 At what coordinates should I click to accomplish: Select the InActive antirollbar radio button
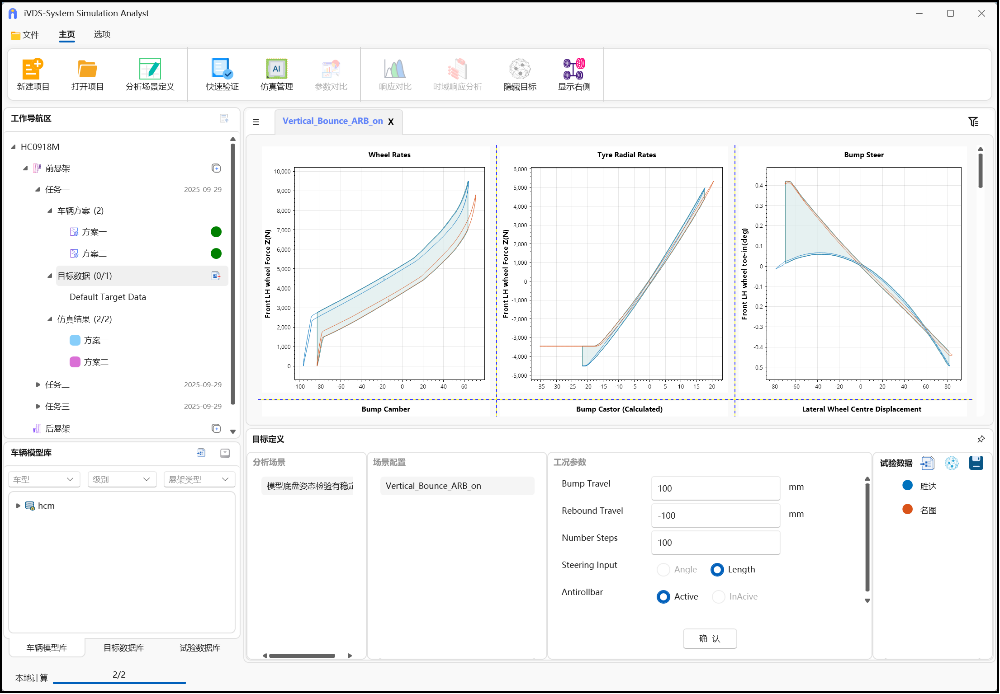coord(717,597)
